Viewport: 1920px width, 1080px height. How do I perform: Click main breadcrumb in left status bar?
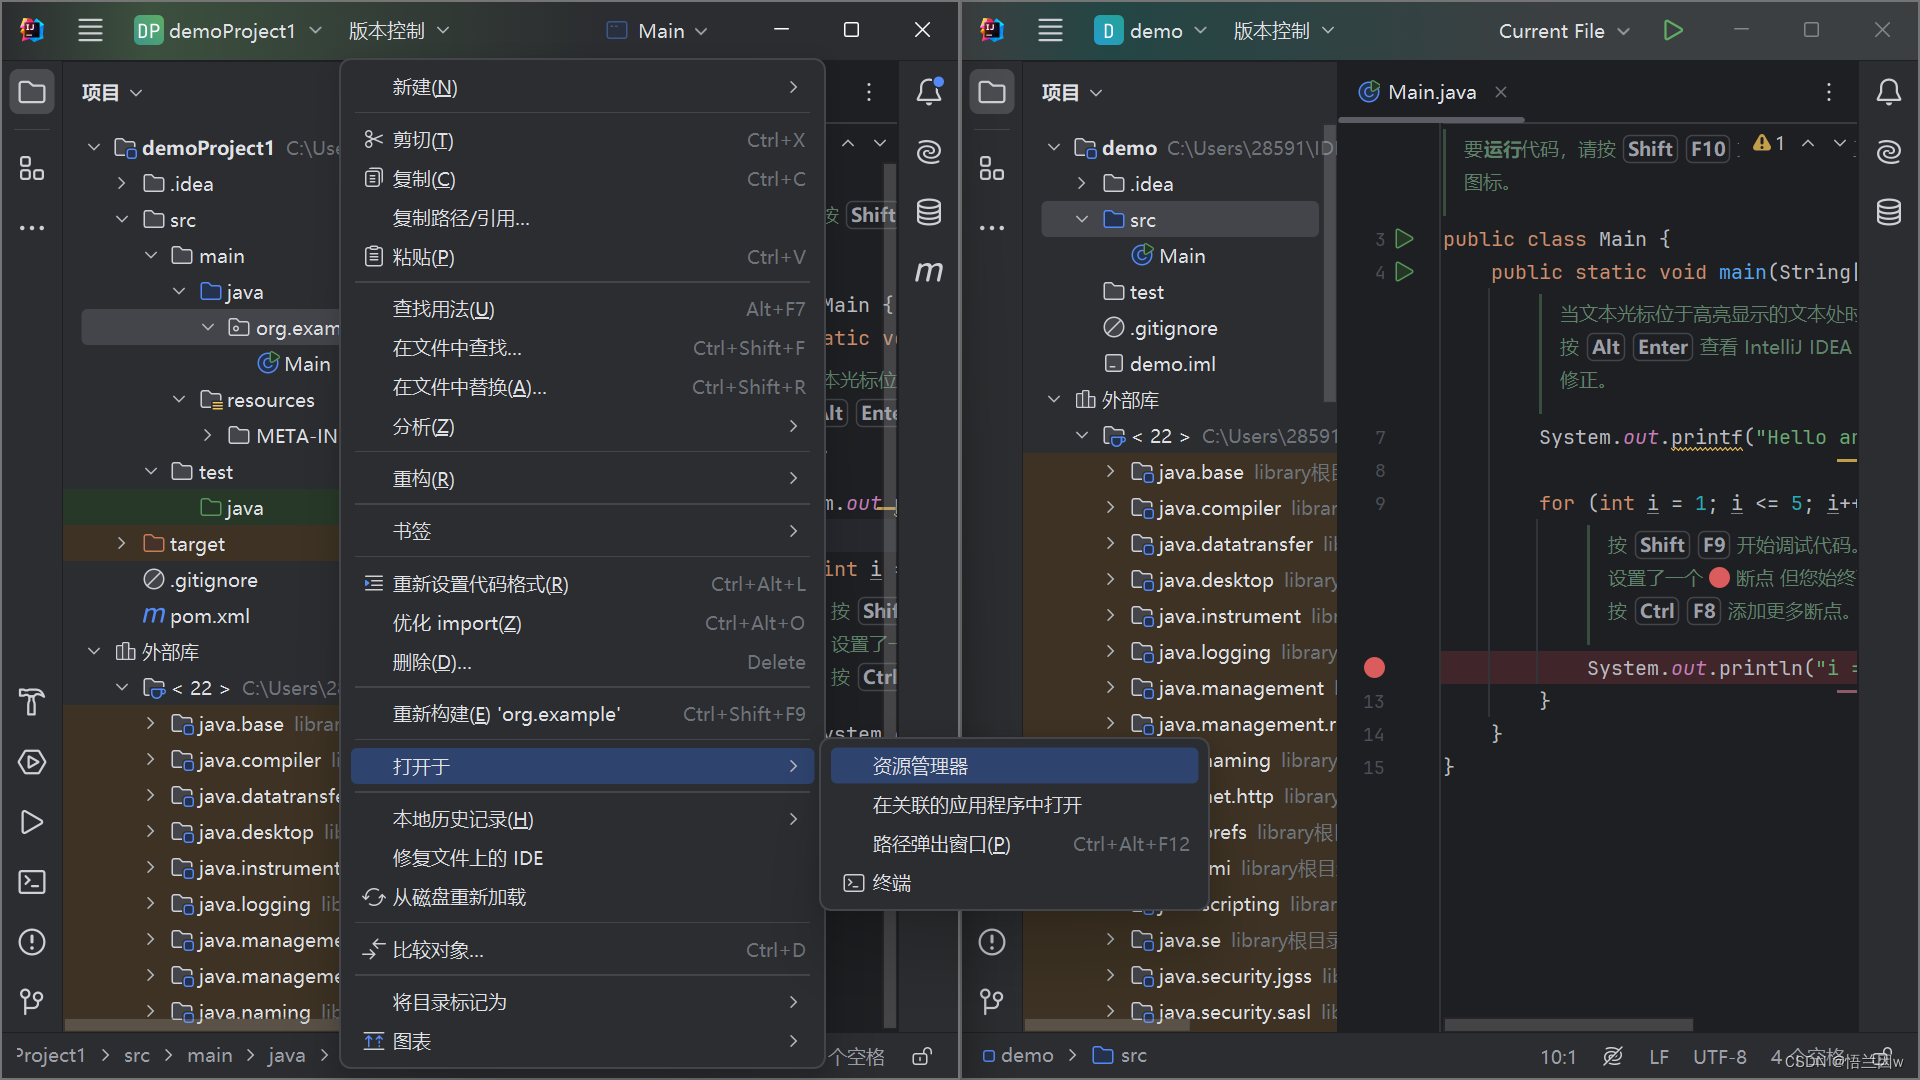[x=210, y=1056]
